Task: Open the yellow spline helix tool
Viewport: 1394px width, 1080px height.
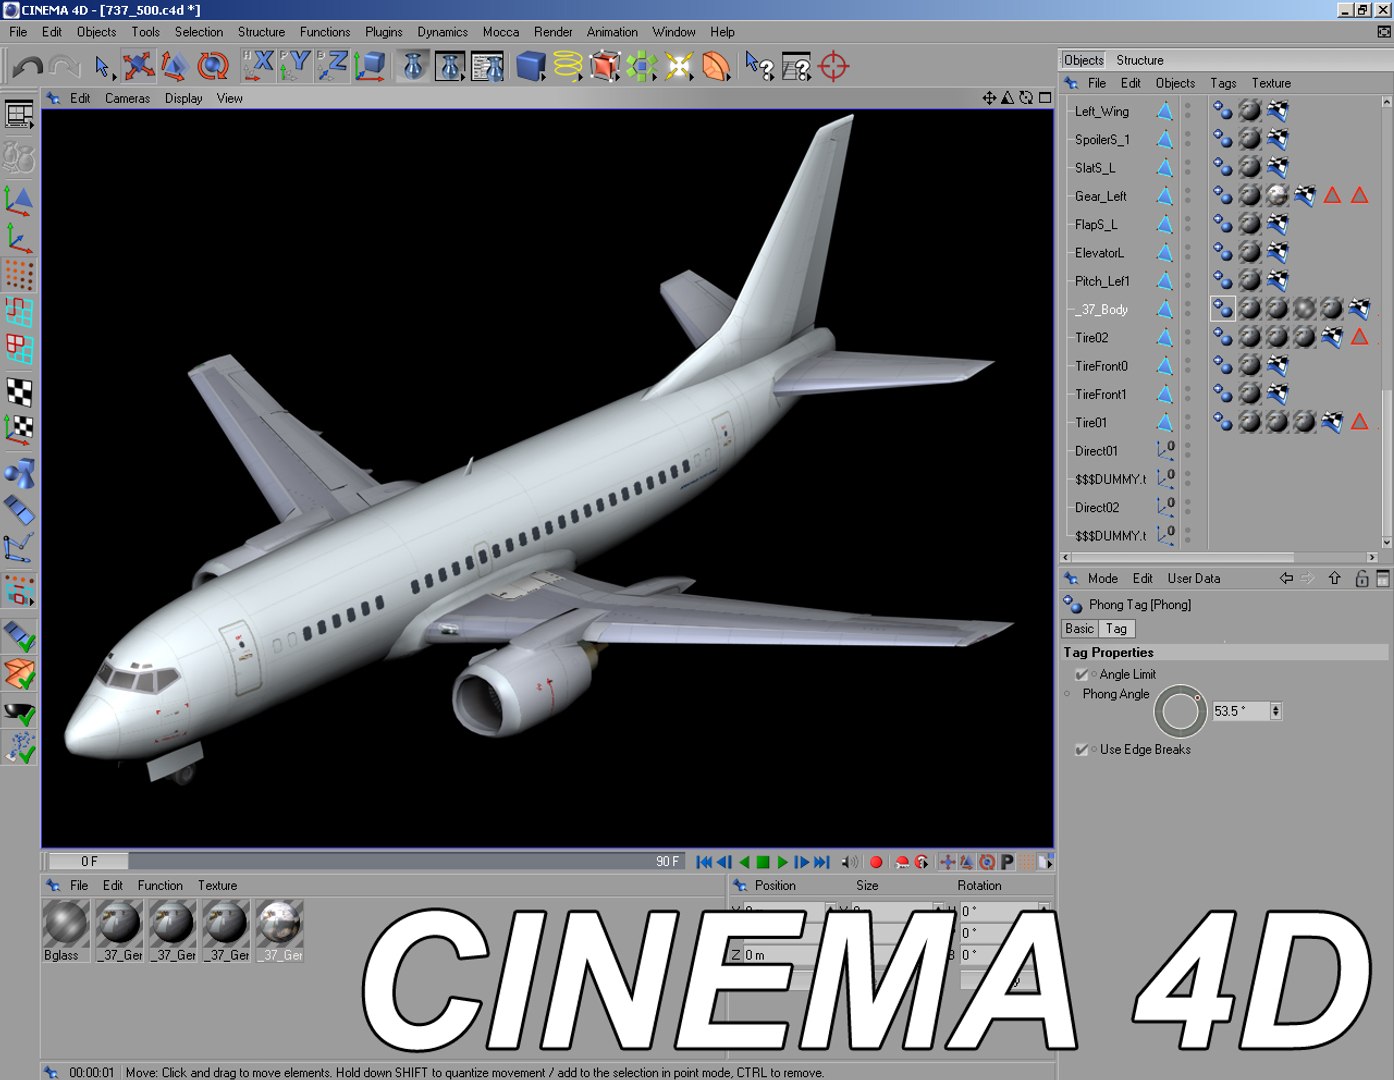Action: 568,66
